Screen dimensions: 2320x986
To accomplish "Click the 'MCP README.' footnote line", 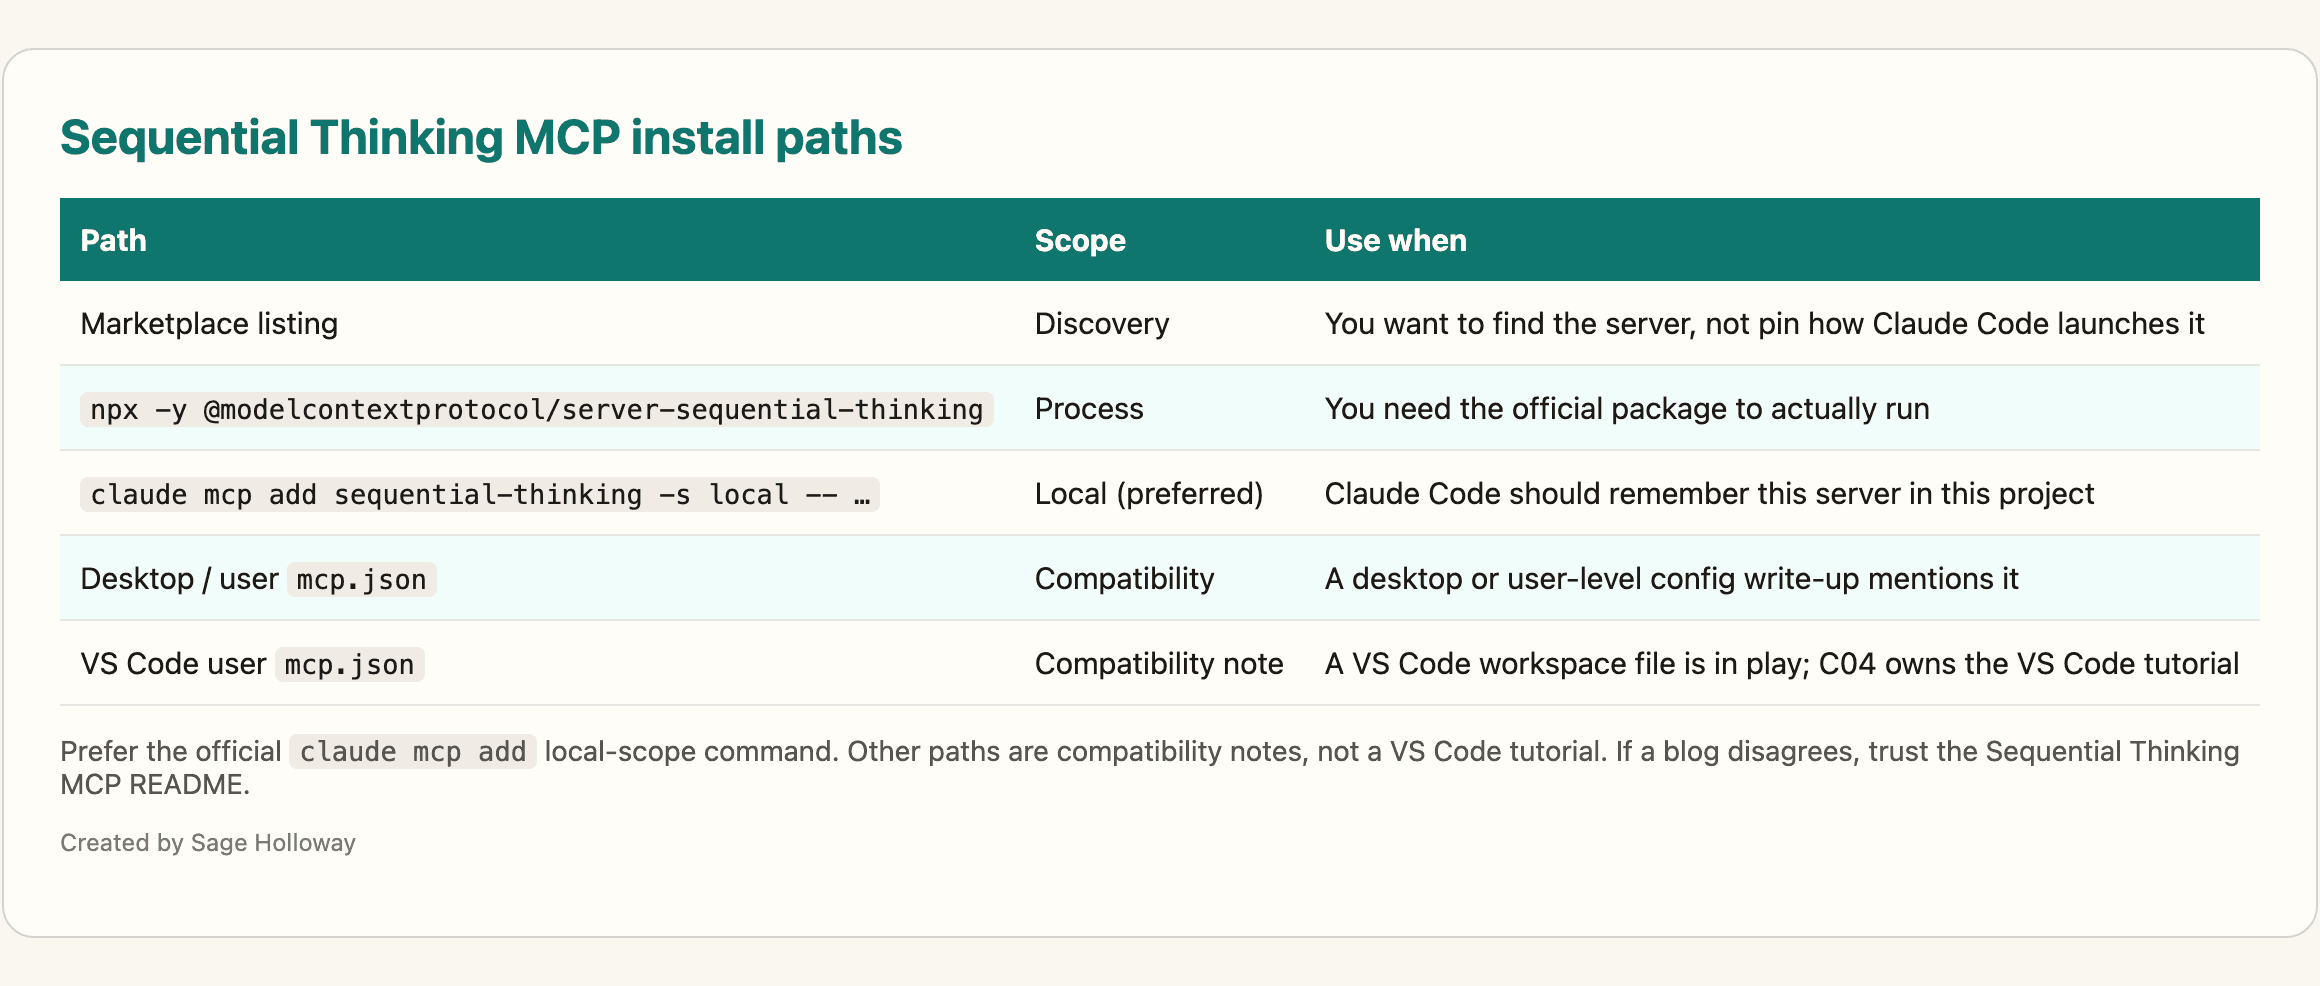I will point(155,785).
